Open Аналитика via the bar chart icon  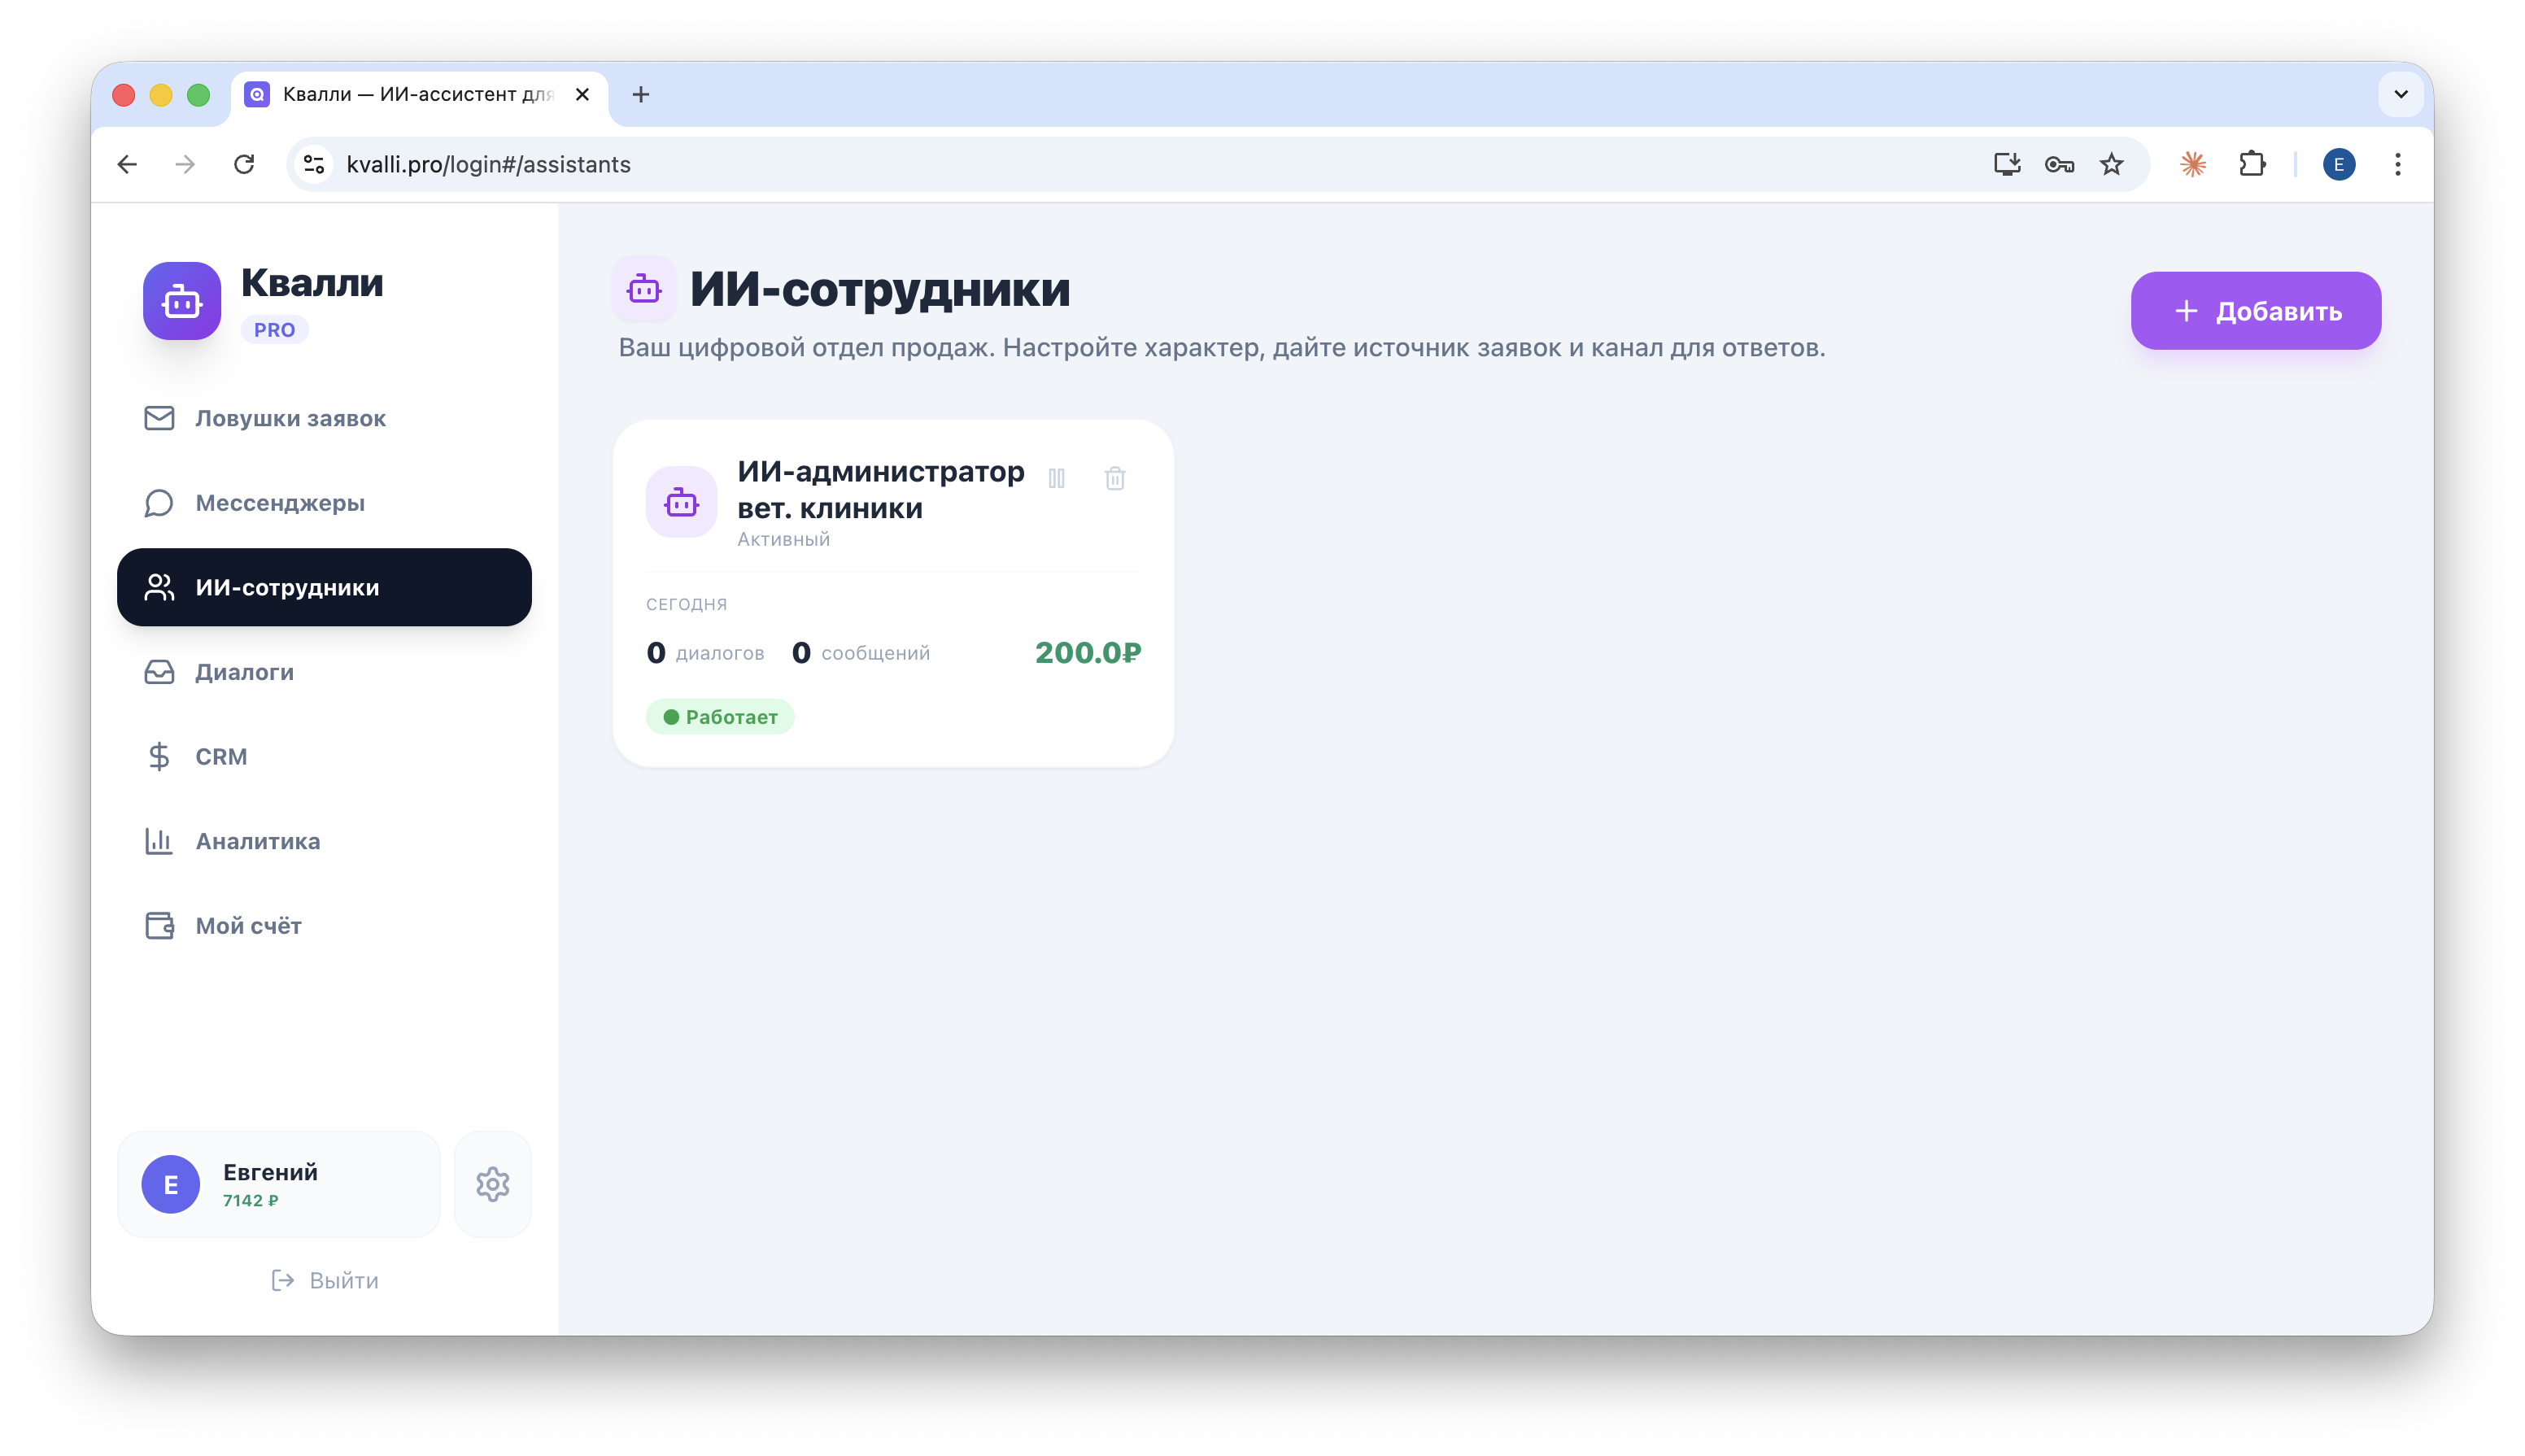(x=160, y=841)
